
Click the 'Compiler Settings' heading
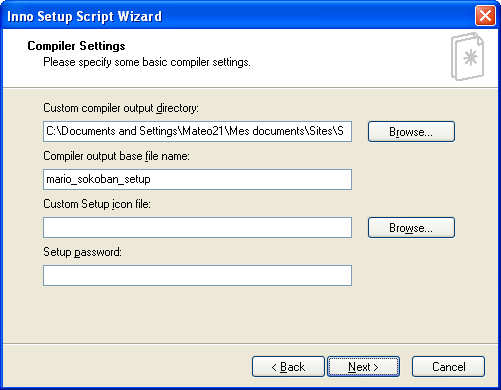76,46
